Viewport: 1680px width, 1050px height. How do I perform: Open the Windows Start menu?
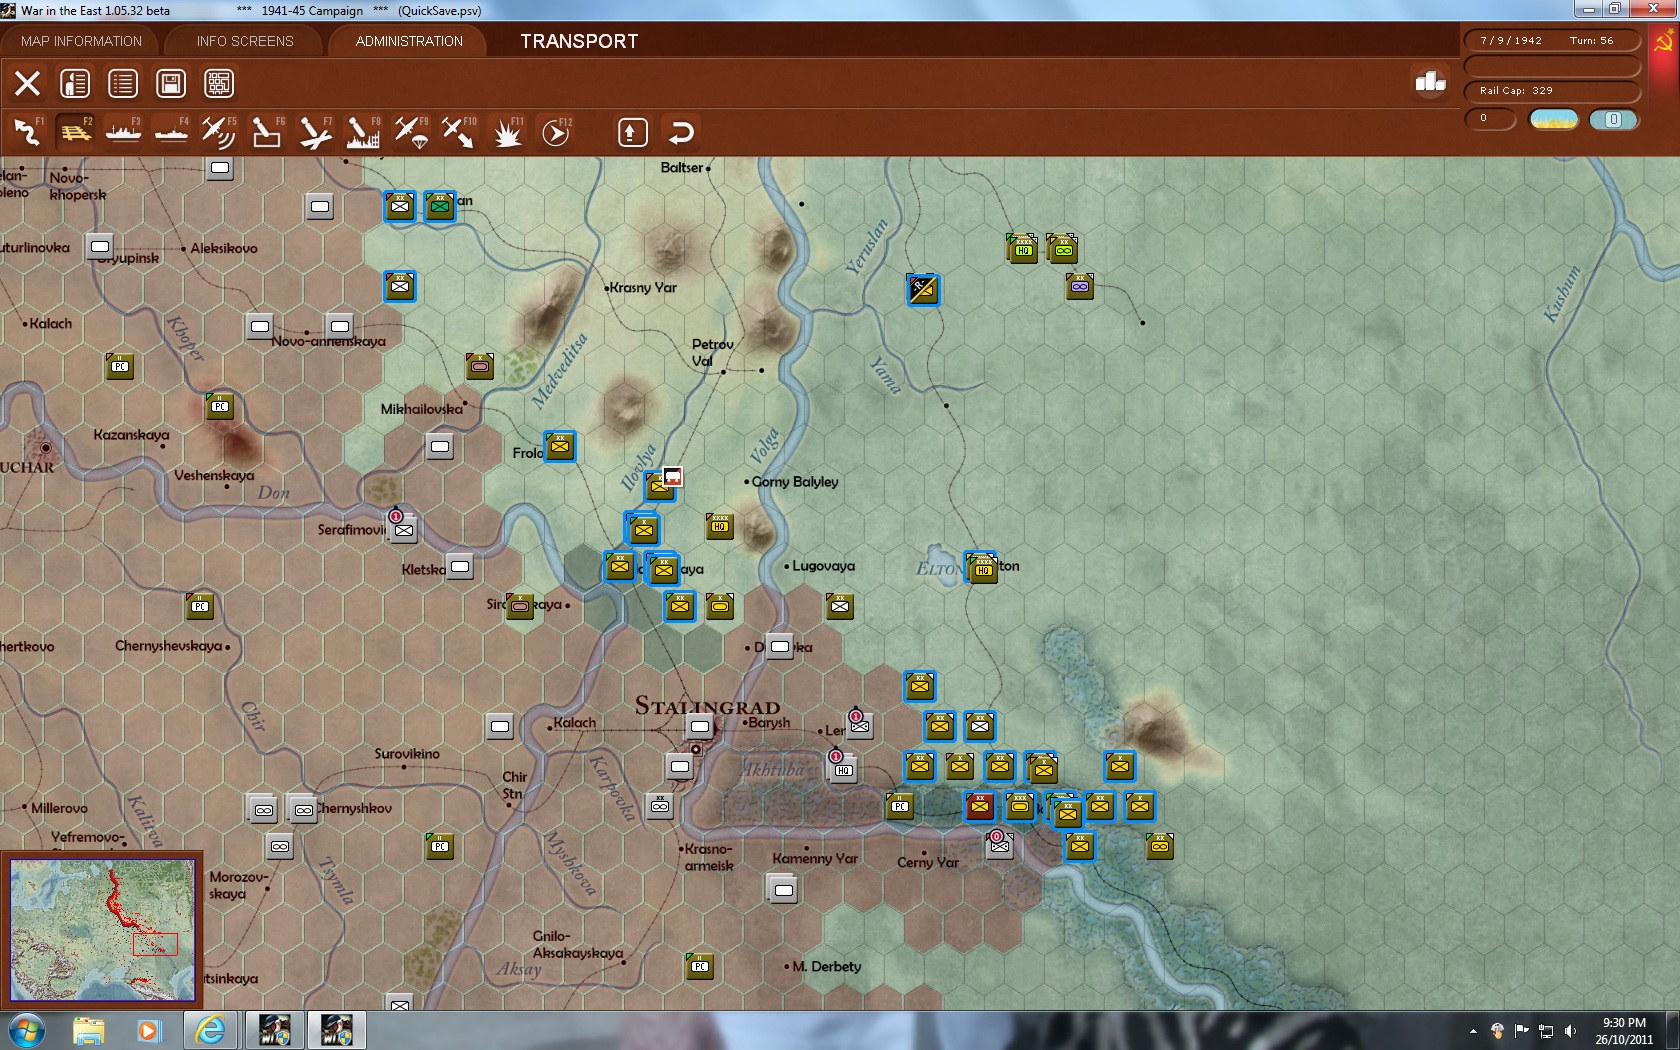point(27,1030)
